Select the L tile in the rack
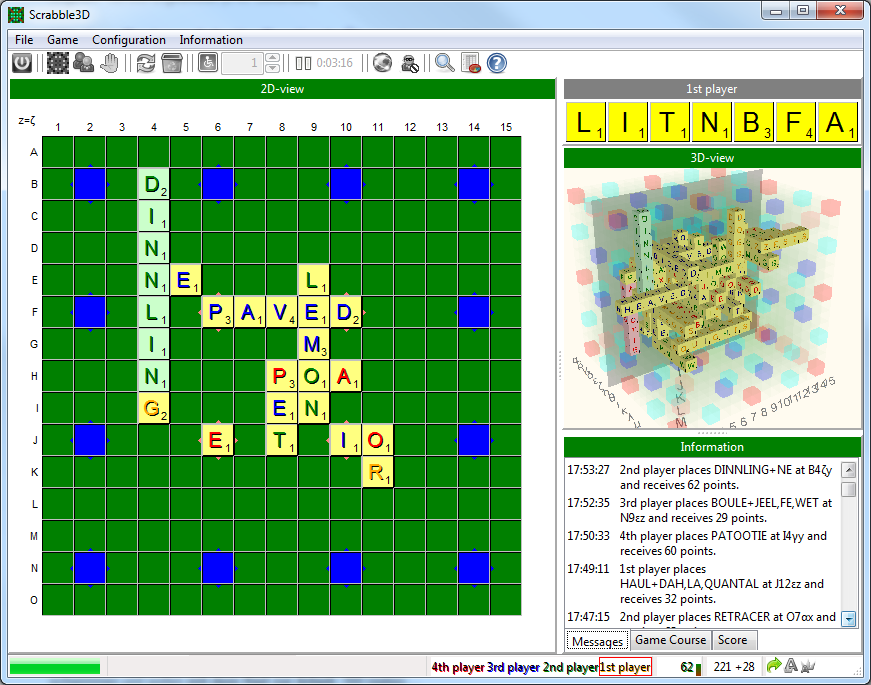 (x=585, y=122)
